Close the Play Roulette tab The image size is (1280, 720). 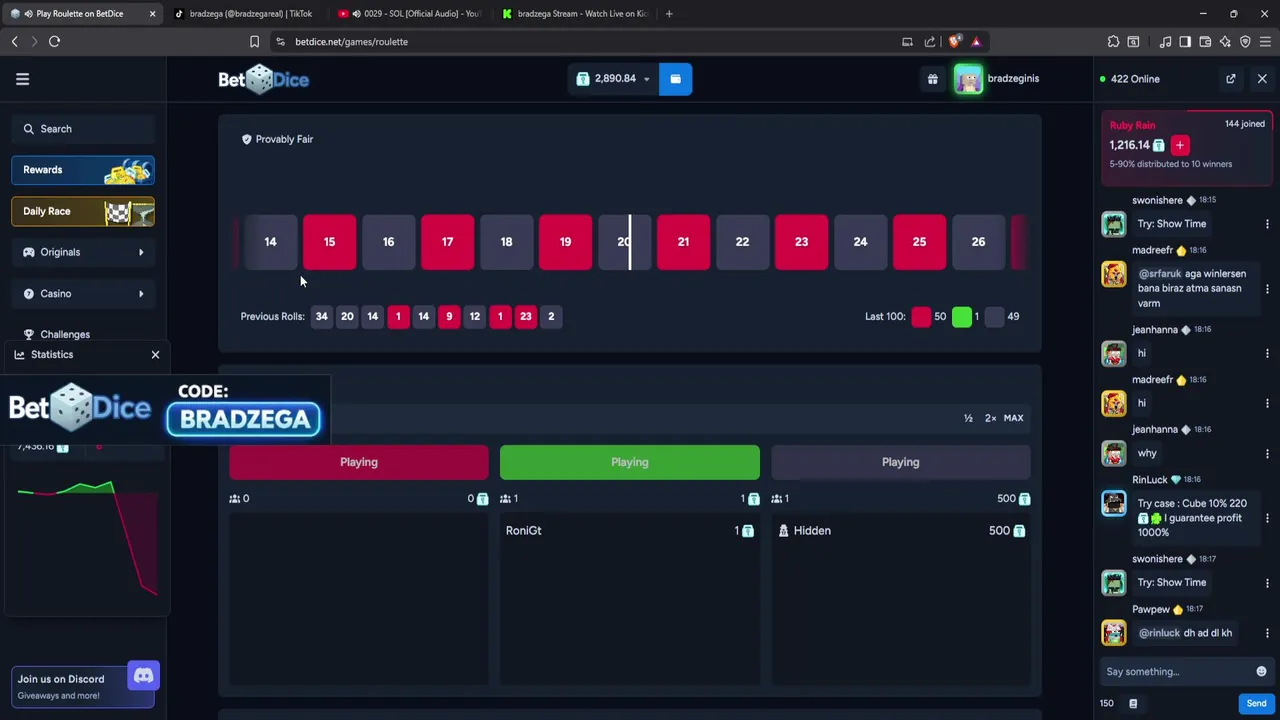tap(152, 14)
